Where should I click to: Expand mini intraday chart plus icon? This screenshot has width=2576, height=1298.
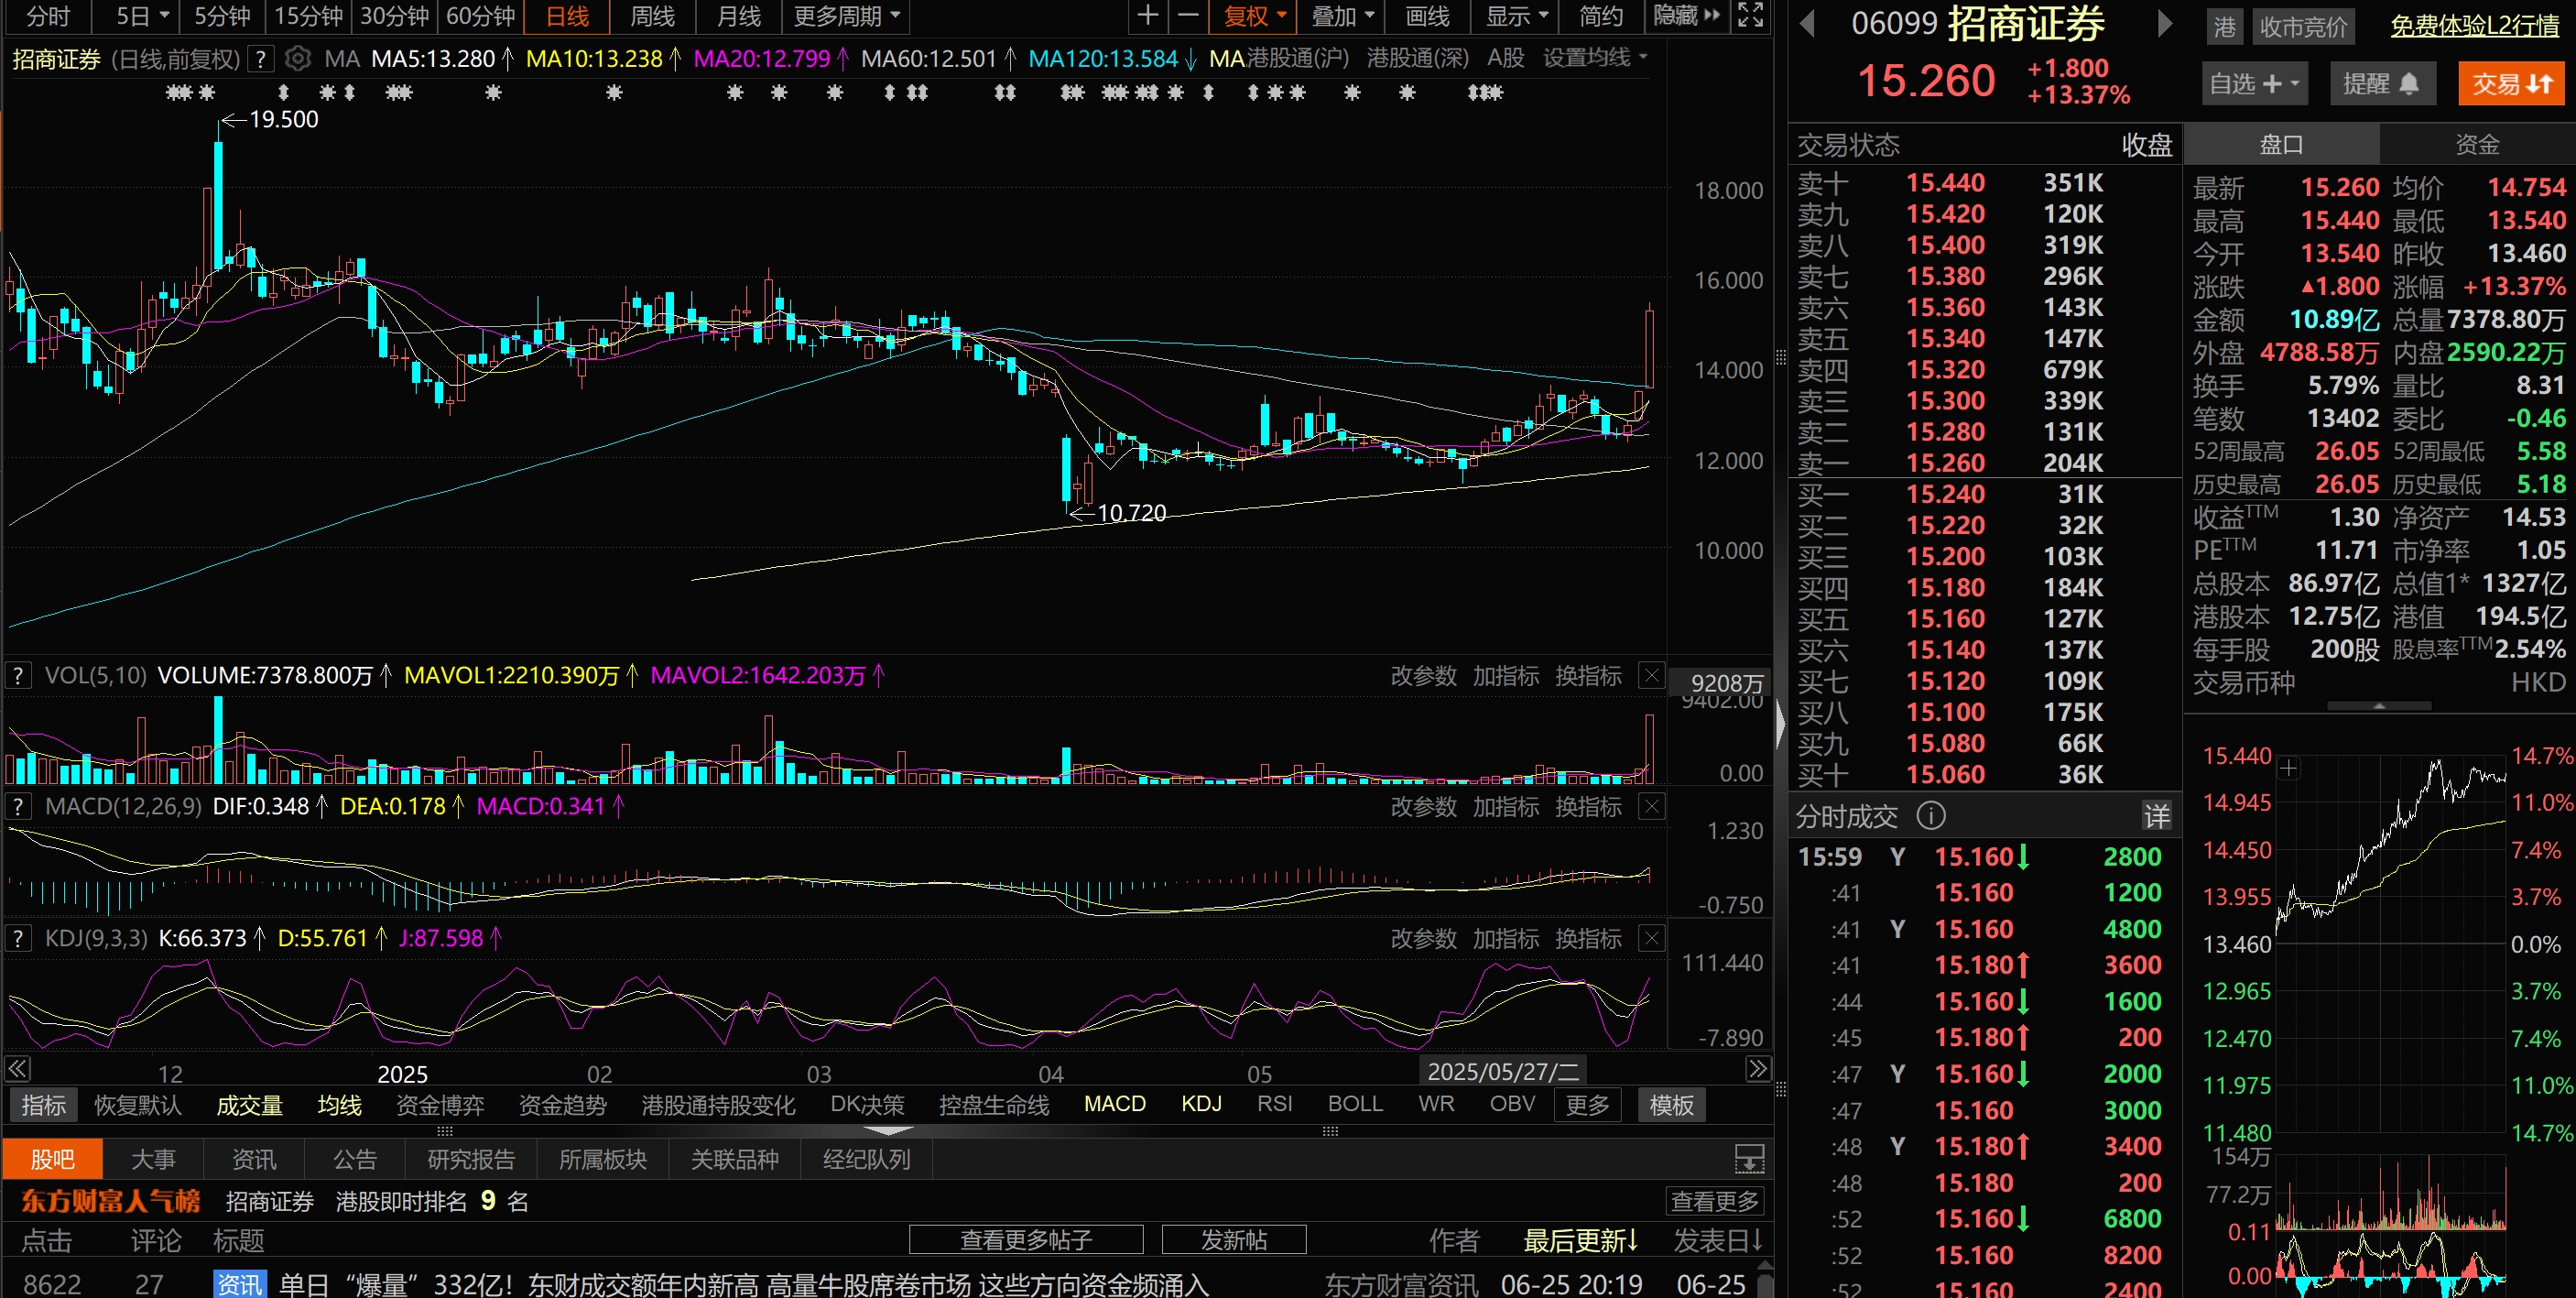(x=2288, y=768)
